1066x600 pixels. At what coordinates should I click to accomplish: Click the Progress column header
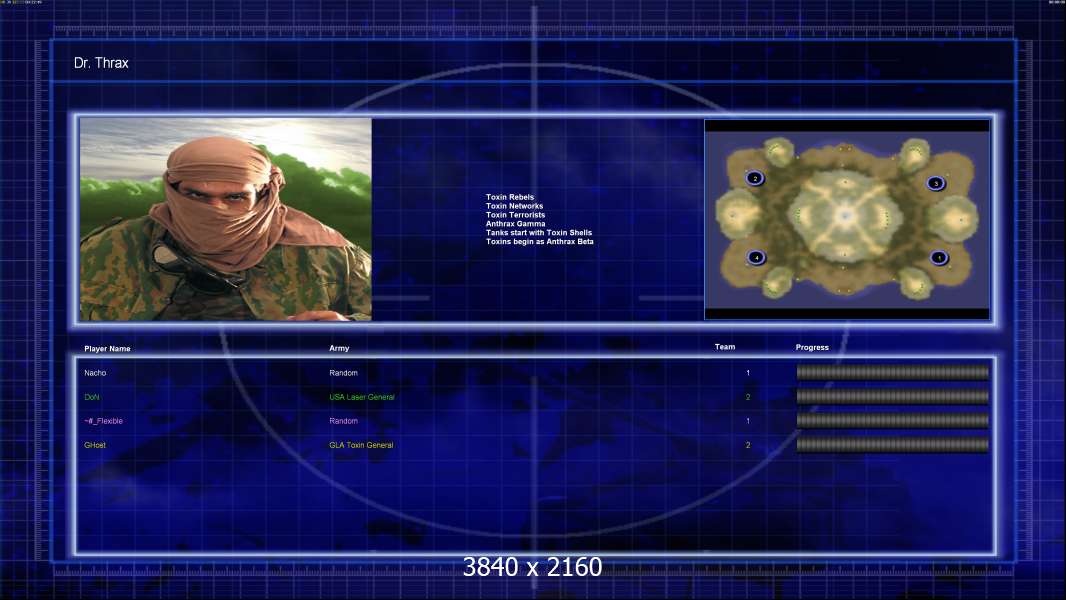812,347
